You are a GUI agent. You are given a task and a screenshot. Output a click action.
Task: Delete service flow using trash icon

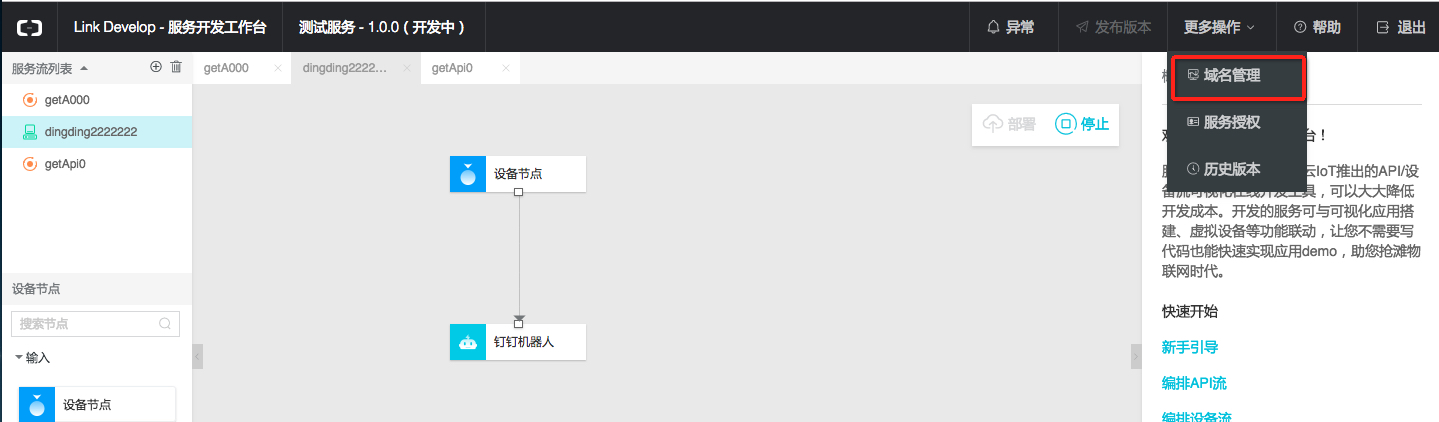176,67
